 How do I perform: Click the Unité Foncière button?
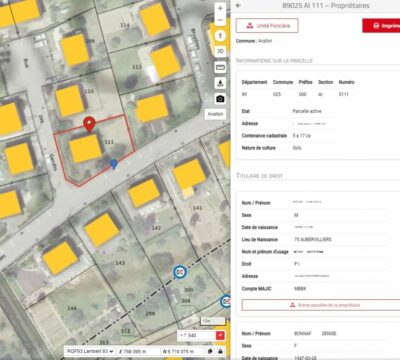click(x=267, y=26)
